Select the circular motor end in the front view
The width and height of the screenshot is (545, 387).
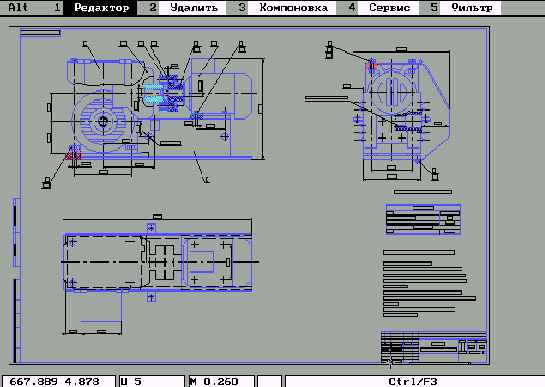click(103, 121)
